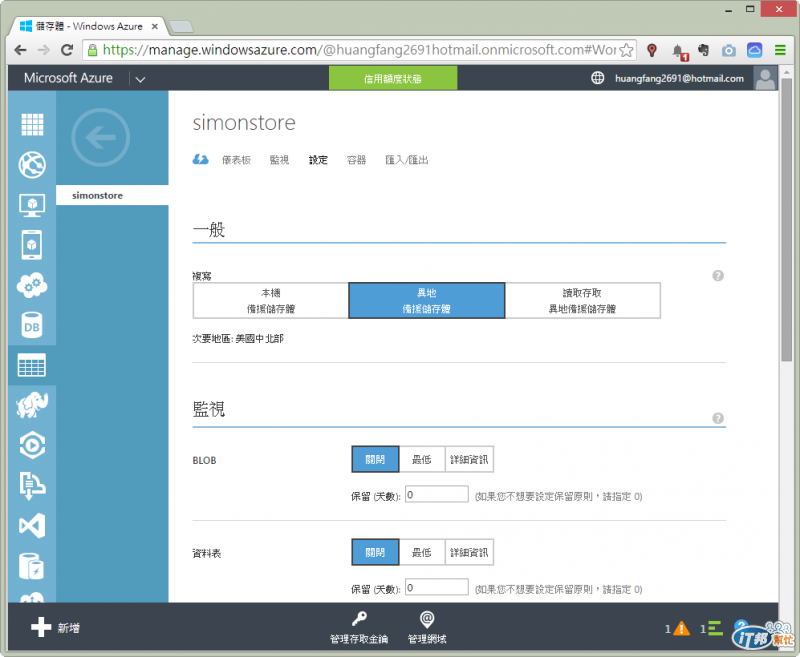Image resolution: width=800 pixels, height=657 pixels.
Task: Open Service Bus icon in sidebar
Action: pyautogui.click(x=32, y=485)
